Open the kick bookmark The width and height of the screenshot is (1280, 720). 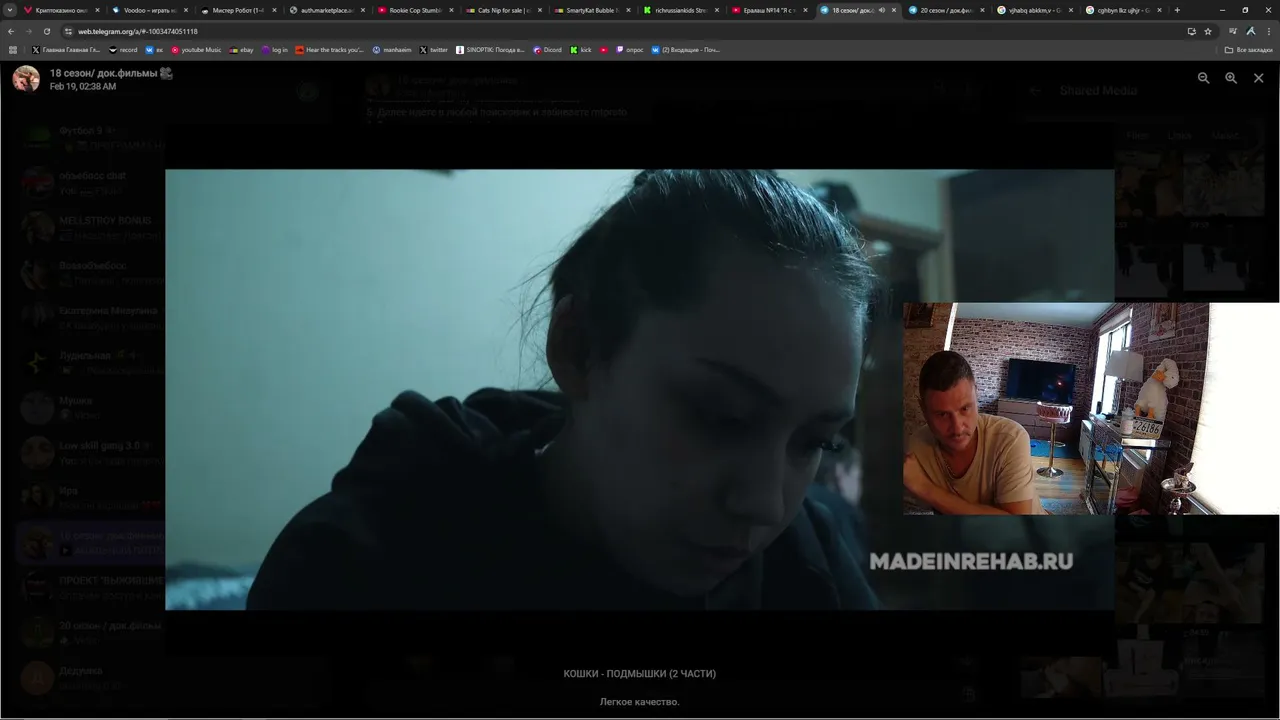[x=581, y=50]
